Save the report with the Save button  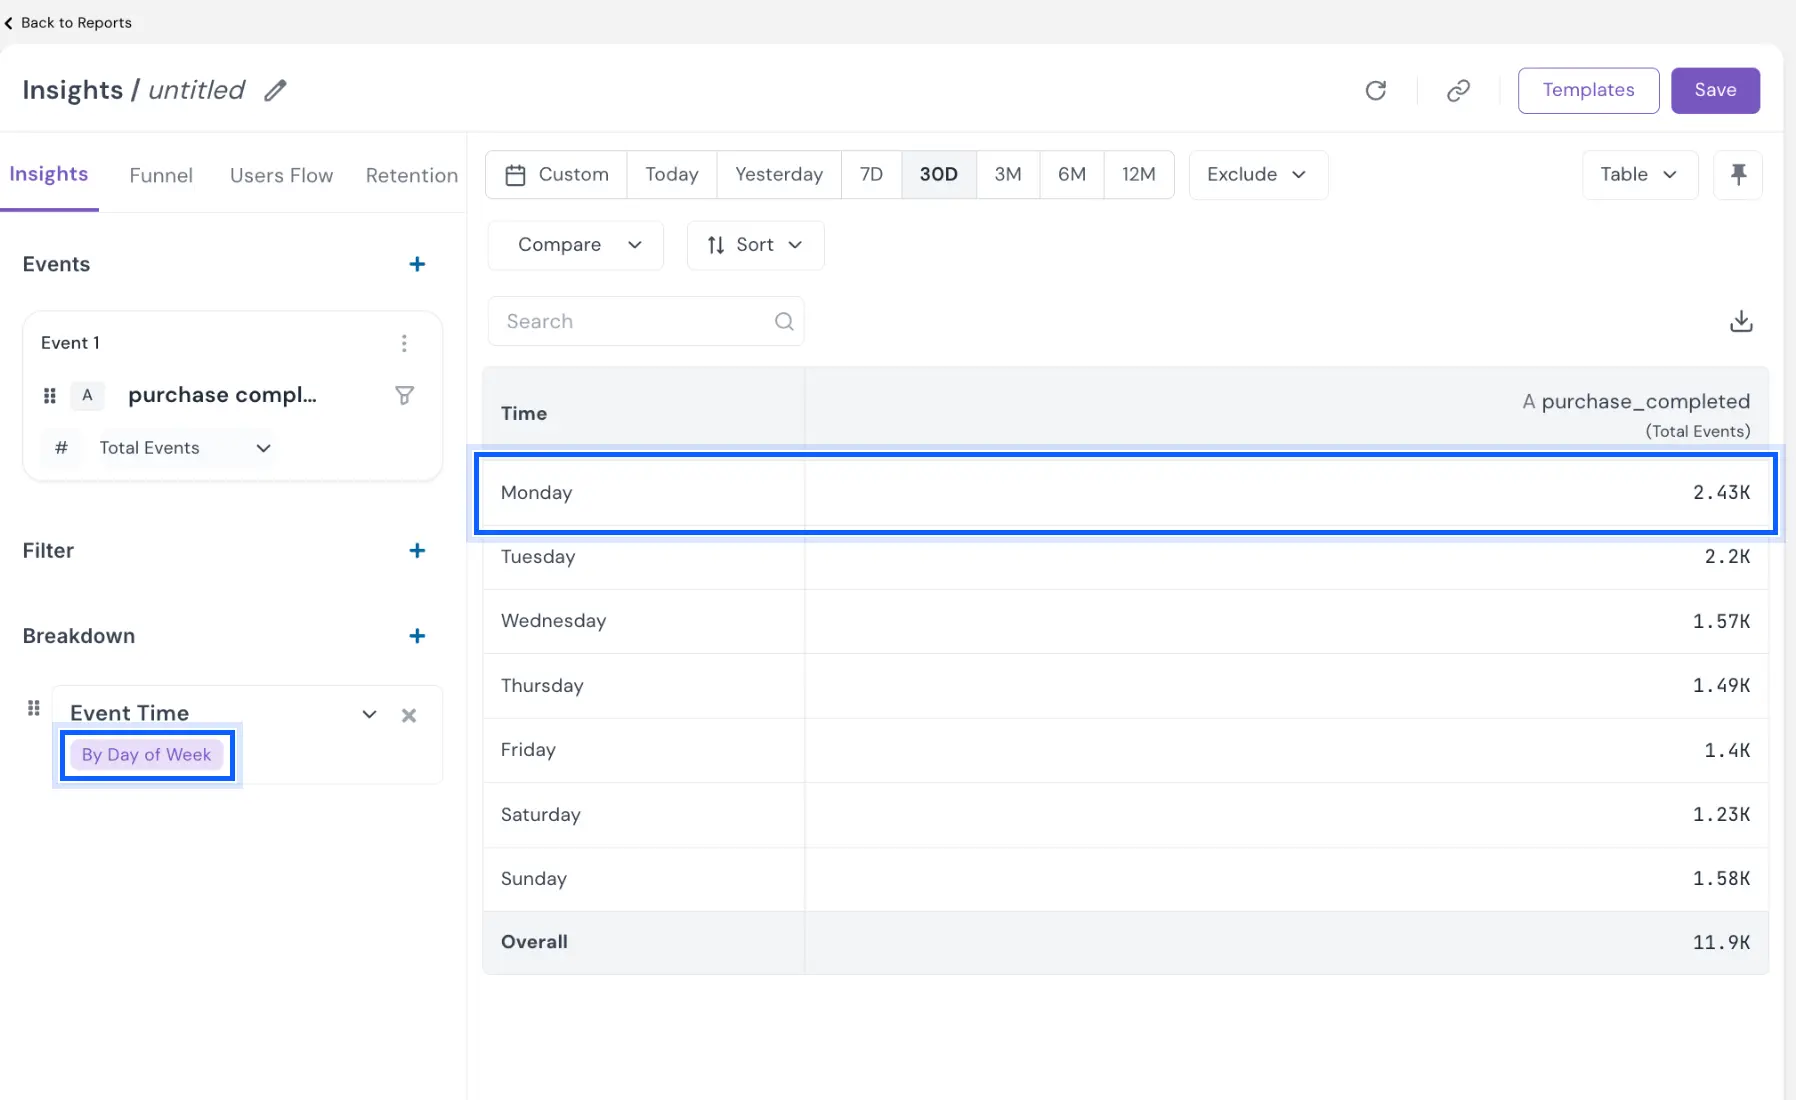pos(1715,90)
